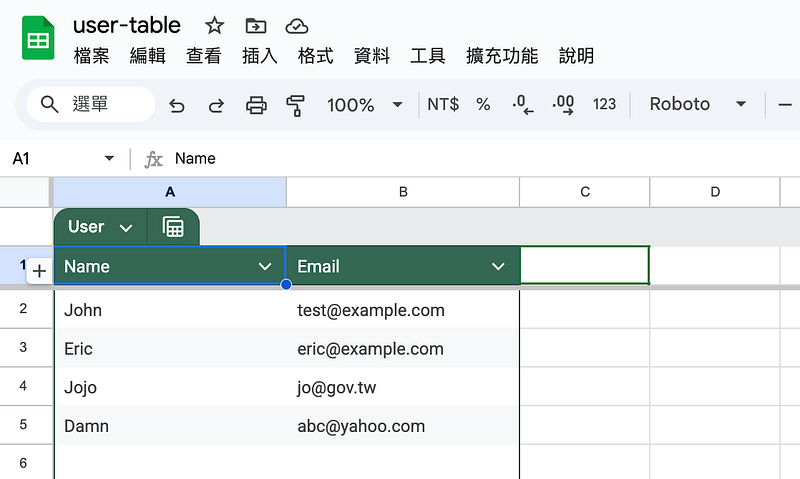Open the 格式 menu
Screen dimensions: 800x479
(x=316, y=56)
